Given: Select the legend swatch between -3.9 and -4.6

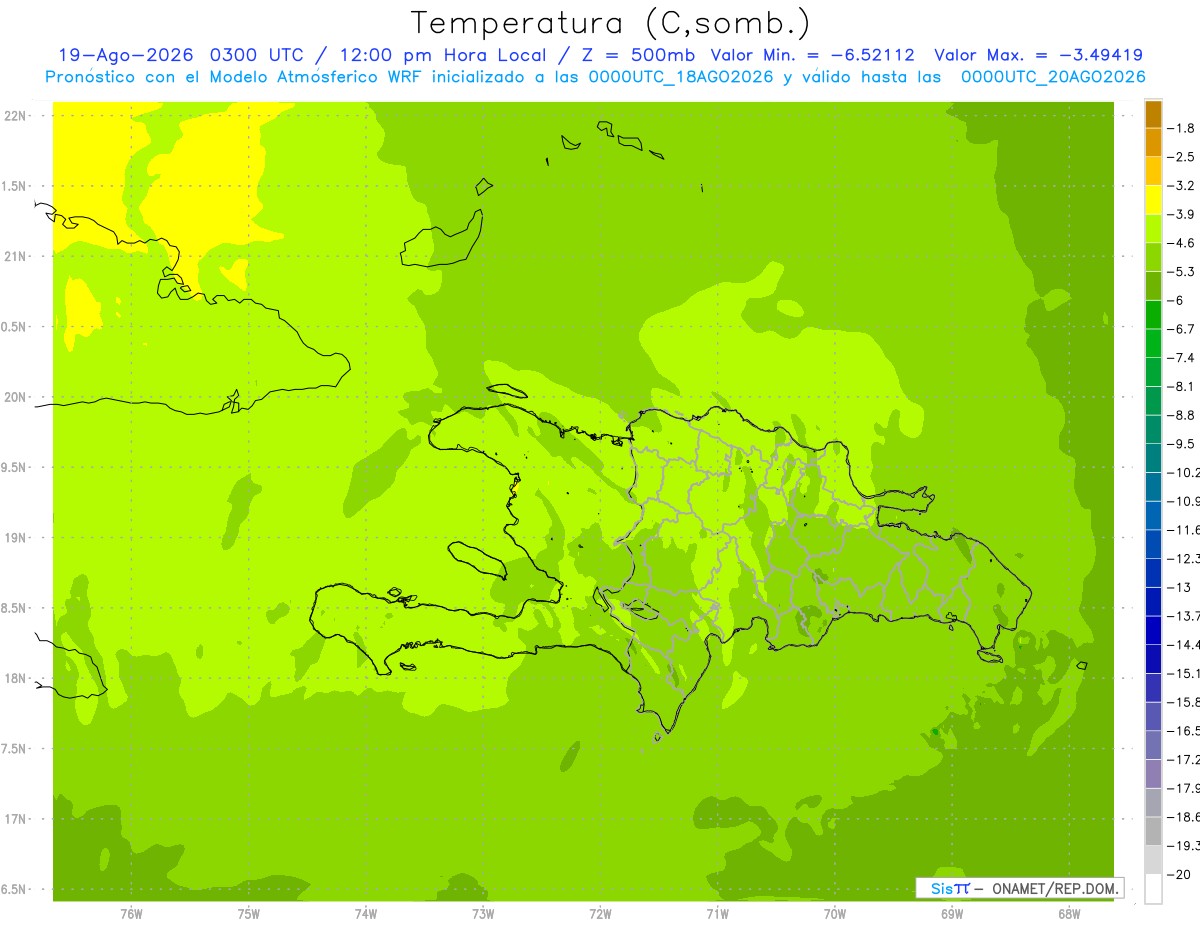Looking at the screenshot, I should (x=1153, y=229).
